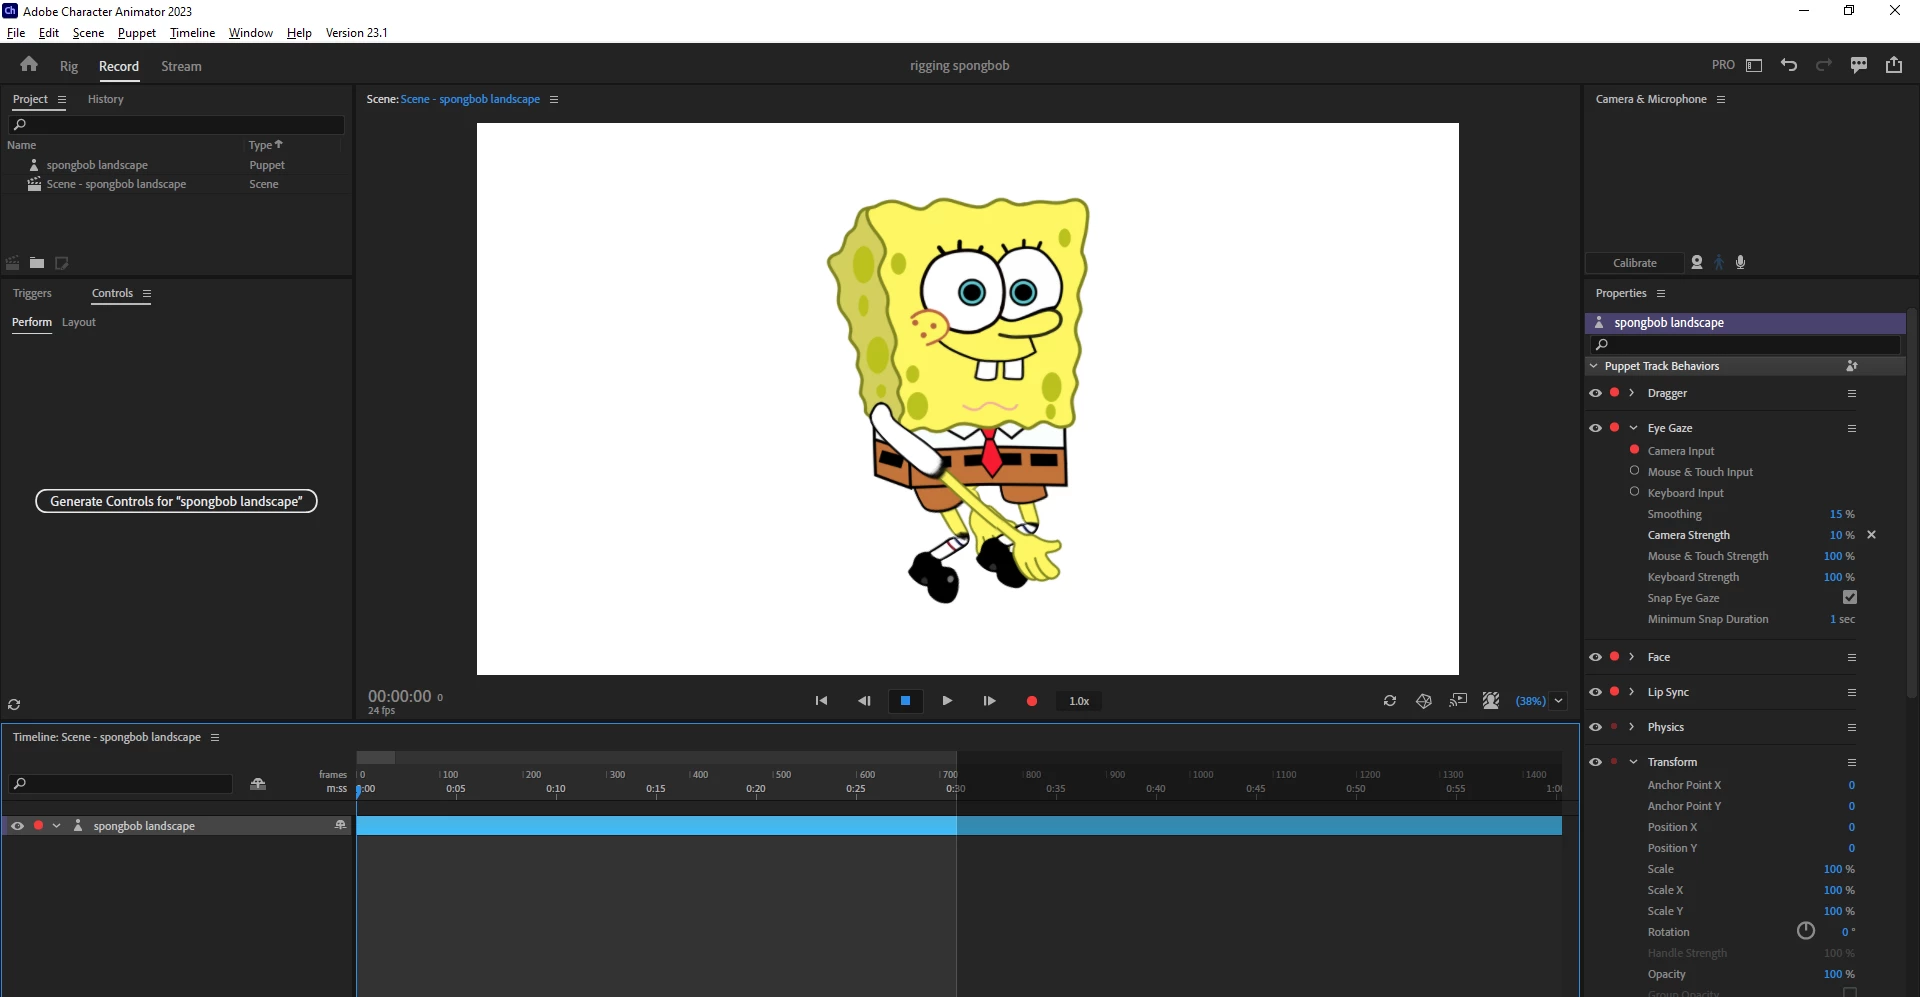Image resolution: width=1920 pixels, height=997 pixels.
Task: Open the Dragger behavior menu icon
Action: click(1852, 393)
